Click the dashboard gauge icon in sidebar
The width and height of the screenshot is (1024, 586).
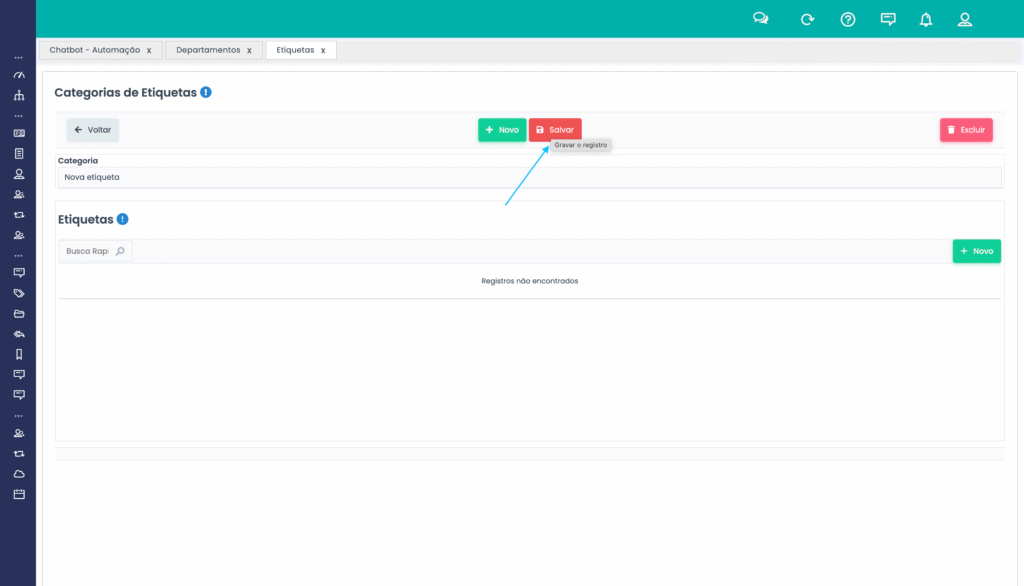click(x=18, y=76)
